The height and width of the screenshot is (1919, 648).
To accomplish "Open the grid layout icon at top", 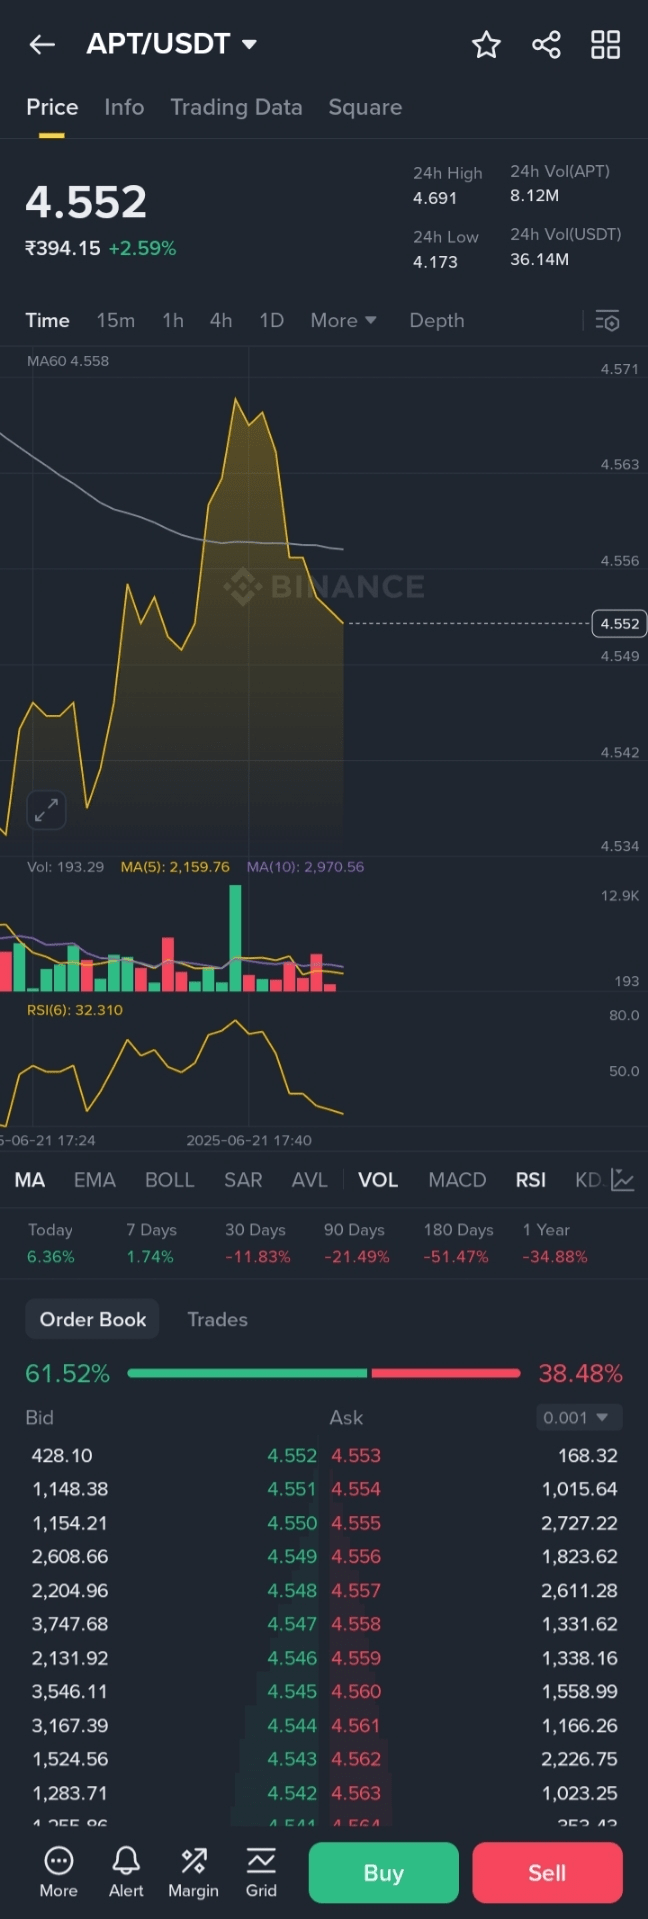I will [605, 44].
